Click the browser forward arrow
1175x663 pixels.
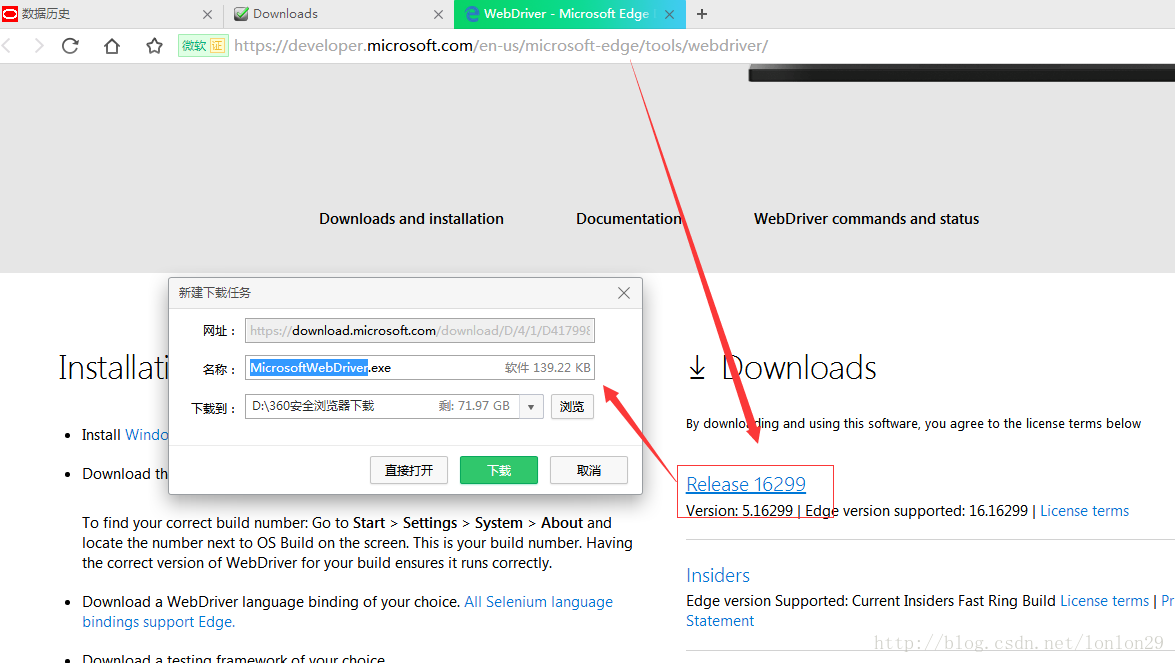coord(39,46)
